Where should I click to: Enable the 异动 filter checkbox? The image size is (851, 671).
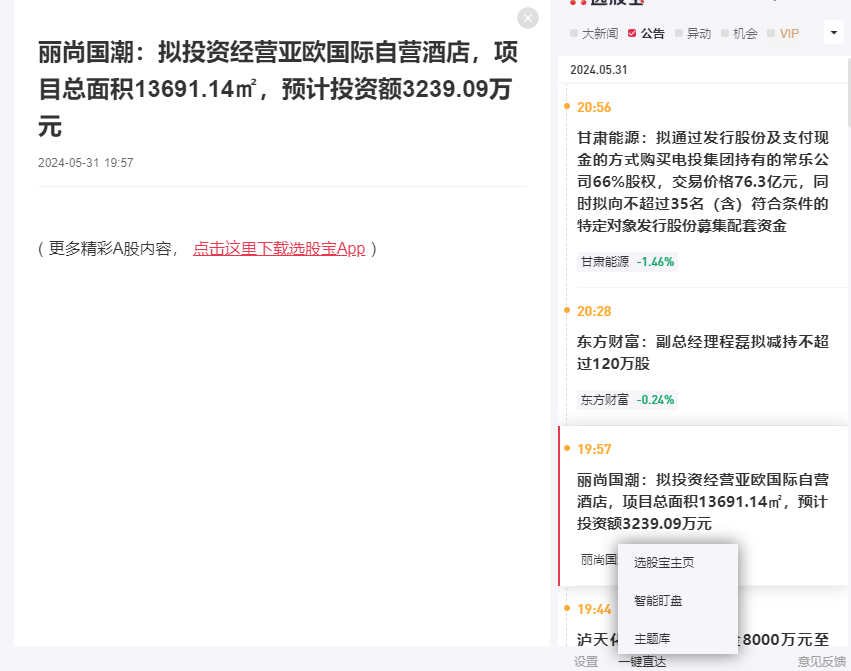tap(679, 33)
